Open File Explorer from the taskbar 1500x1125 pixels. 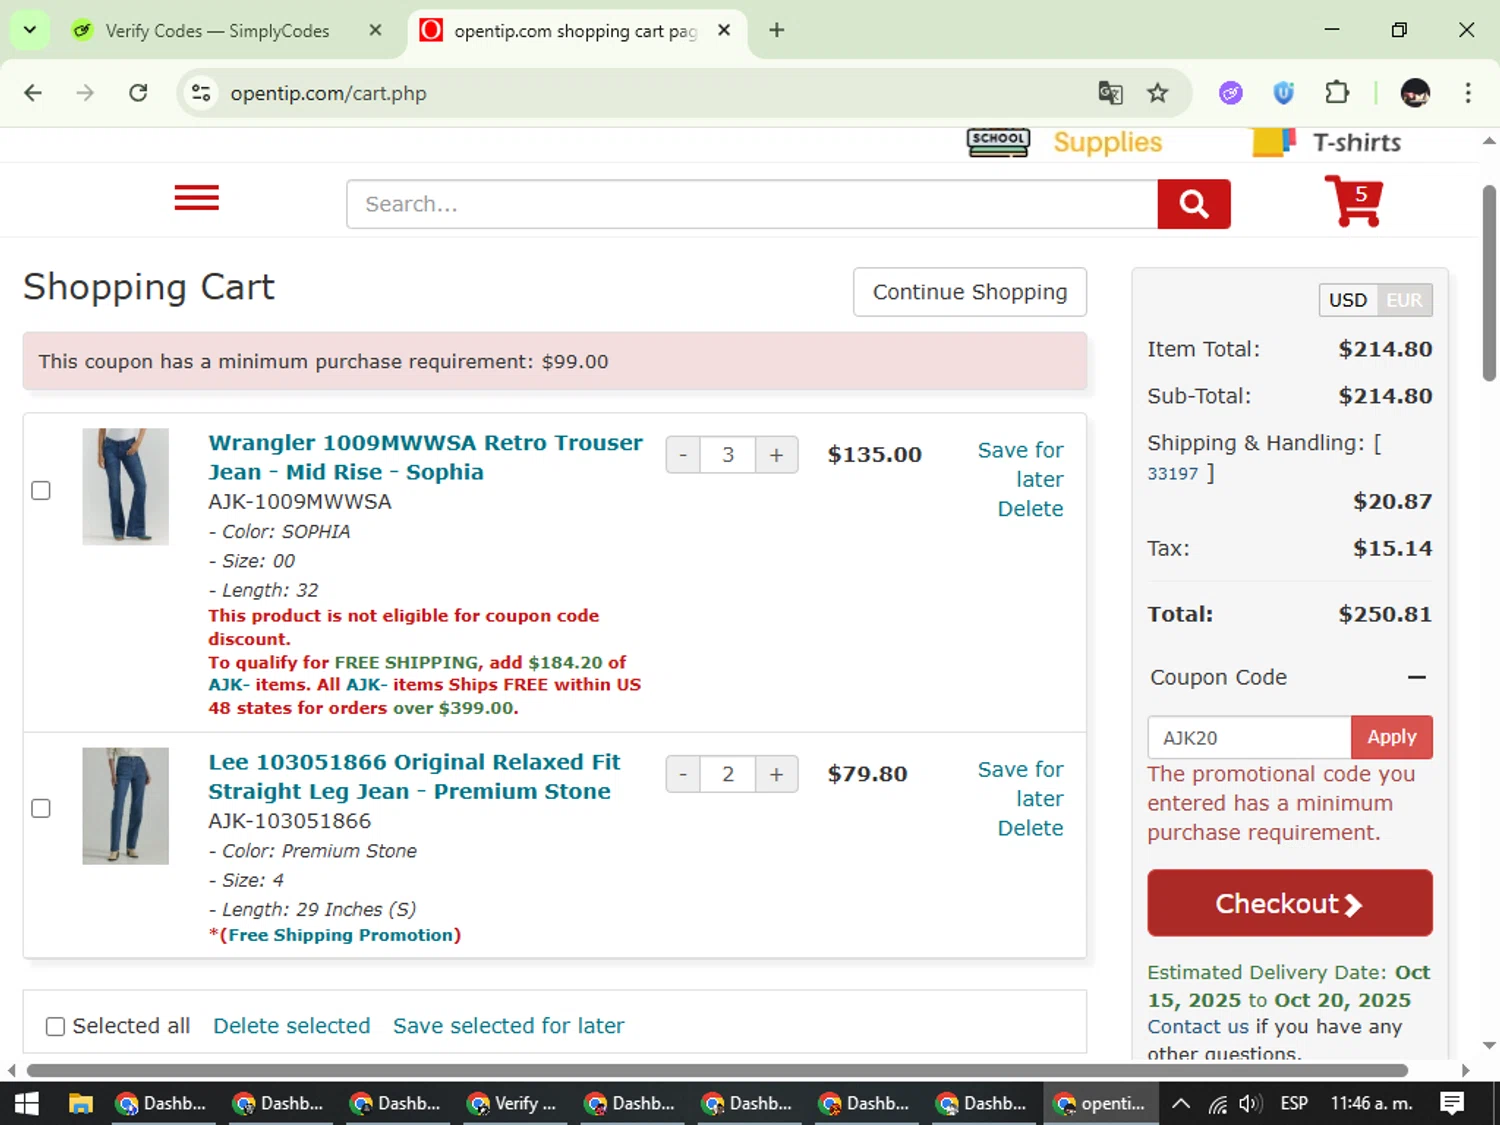click(80, 1103)
